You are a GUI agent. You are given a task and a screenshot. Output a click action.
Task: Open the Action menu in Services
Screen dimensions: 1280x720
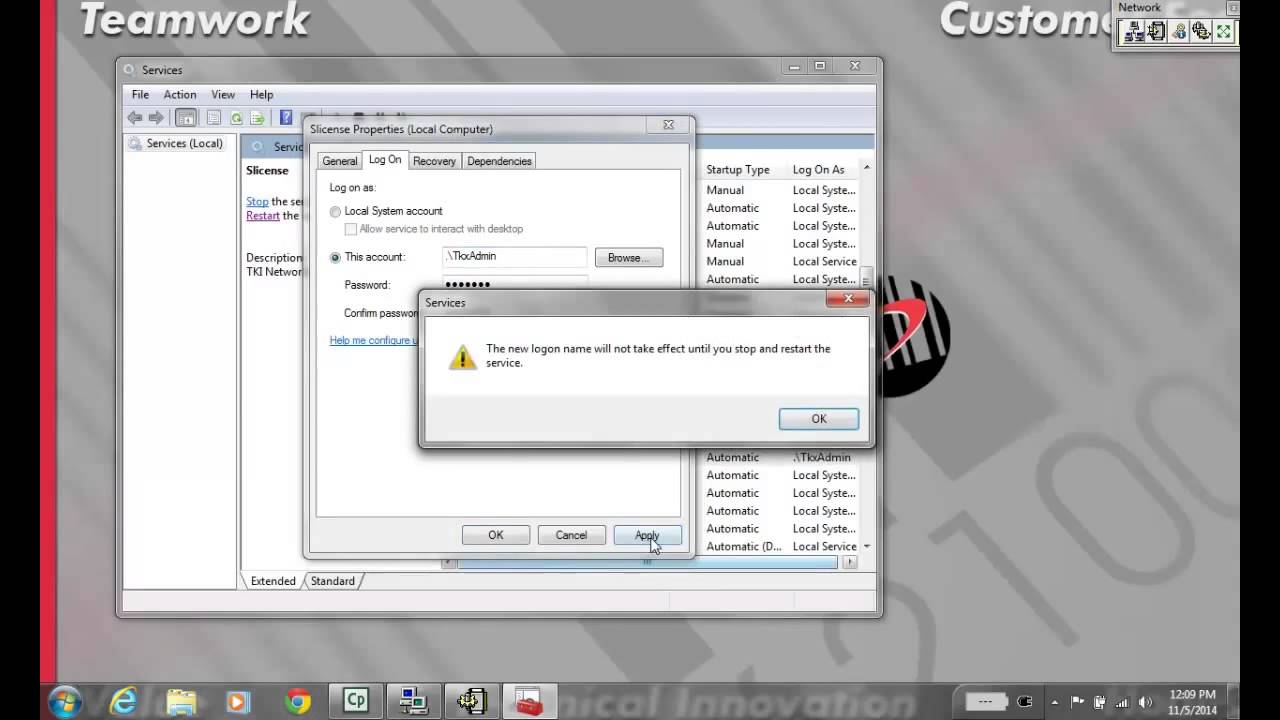click(180, 94)
